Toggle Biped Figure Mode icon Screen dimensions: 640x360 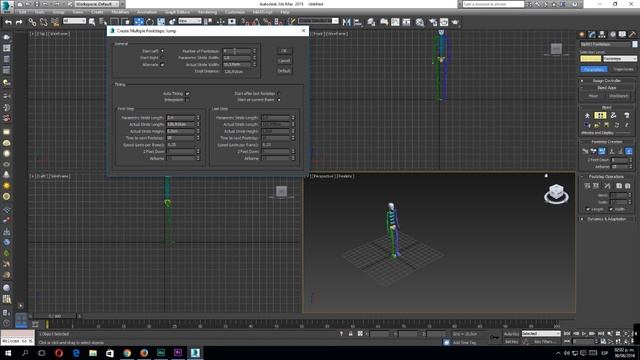587,116
